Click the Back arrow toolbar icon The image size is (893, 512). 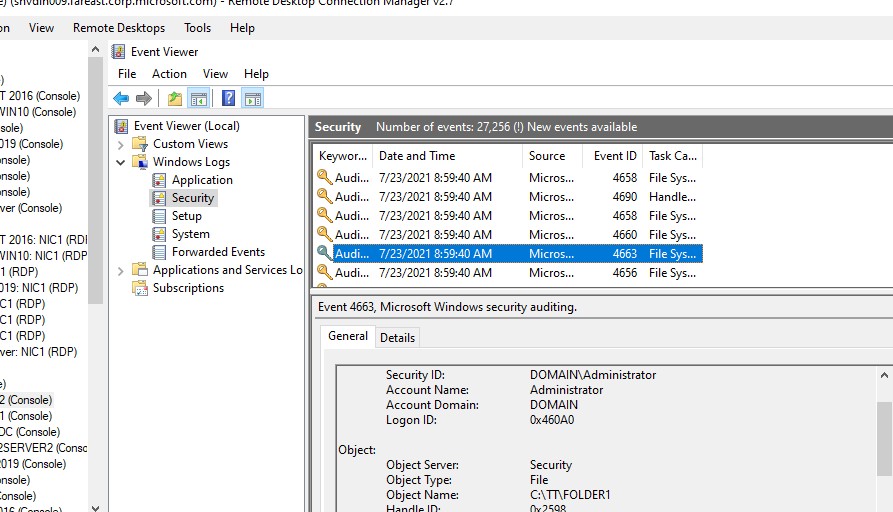pyautogui.click(x=121, y=99)
